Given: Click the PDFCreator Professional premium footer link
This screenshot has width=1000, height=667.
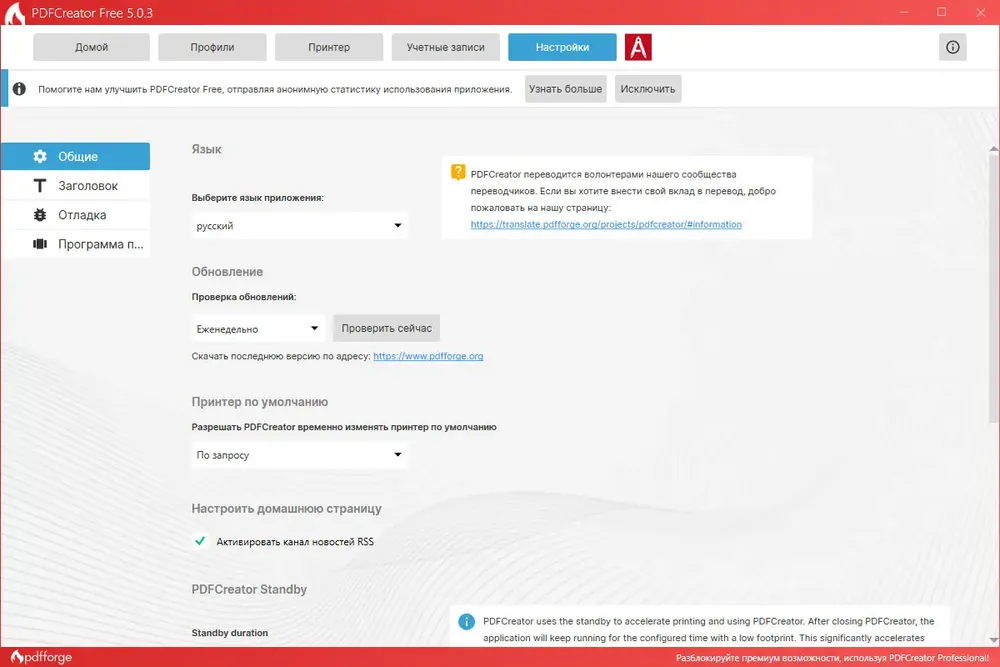Looking at the screenshot, I should click(x=832, y=657).
